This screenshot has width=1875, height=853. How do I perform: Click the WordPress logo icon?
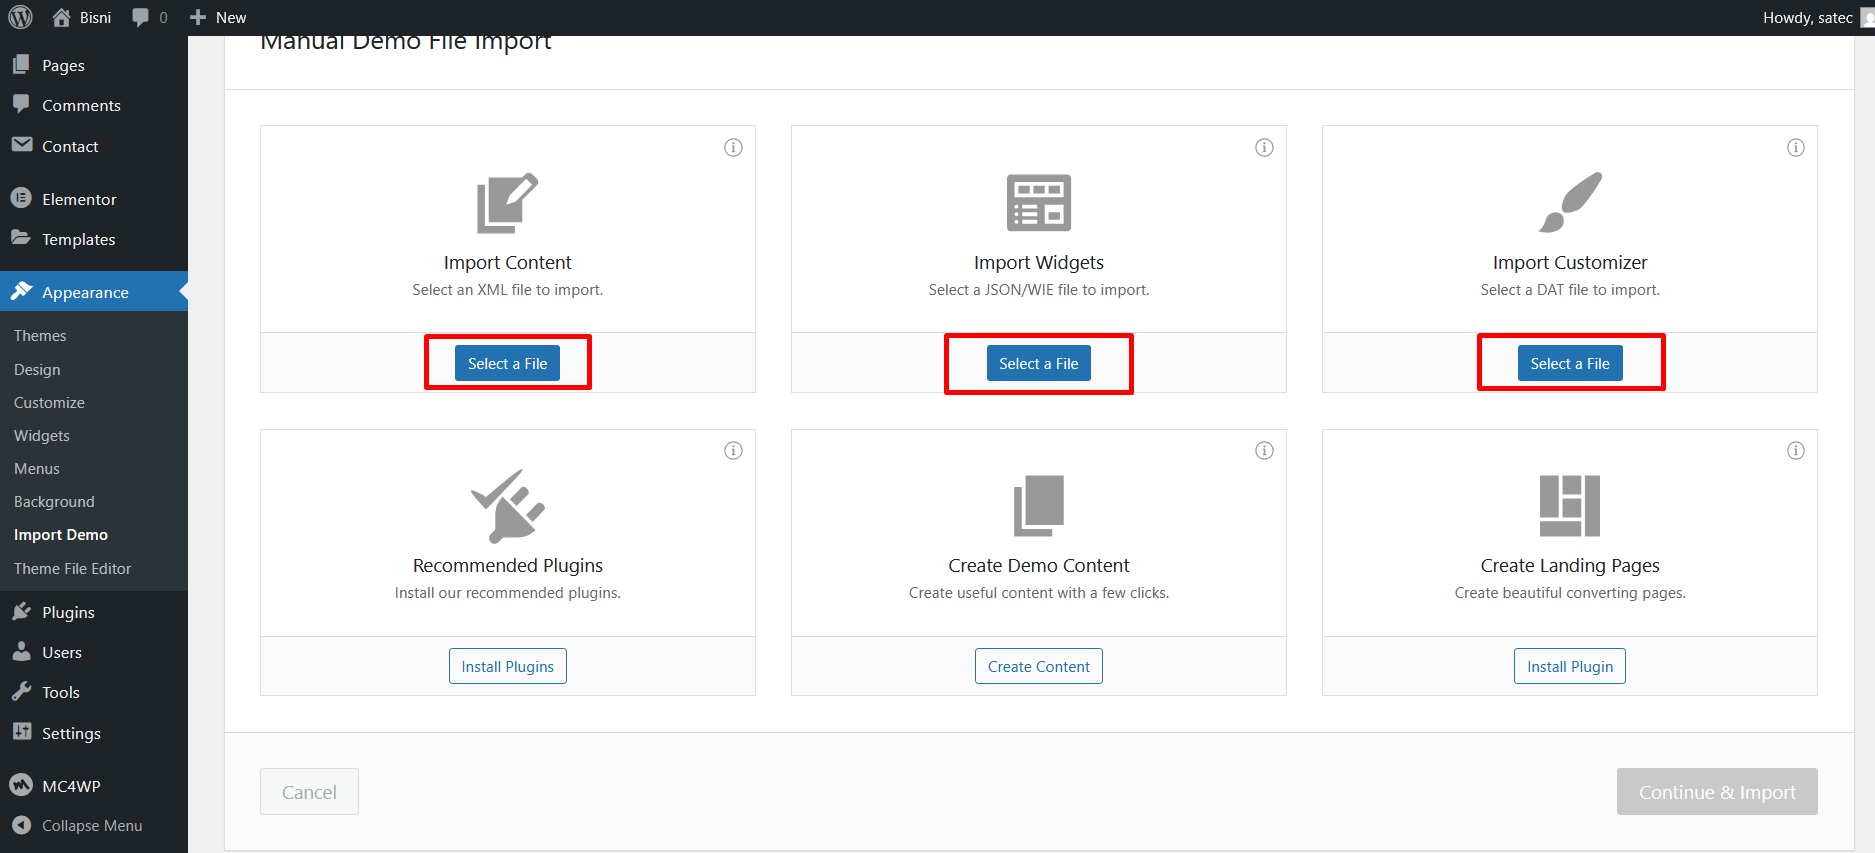tap(21, 17)
